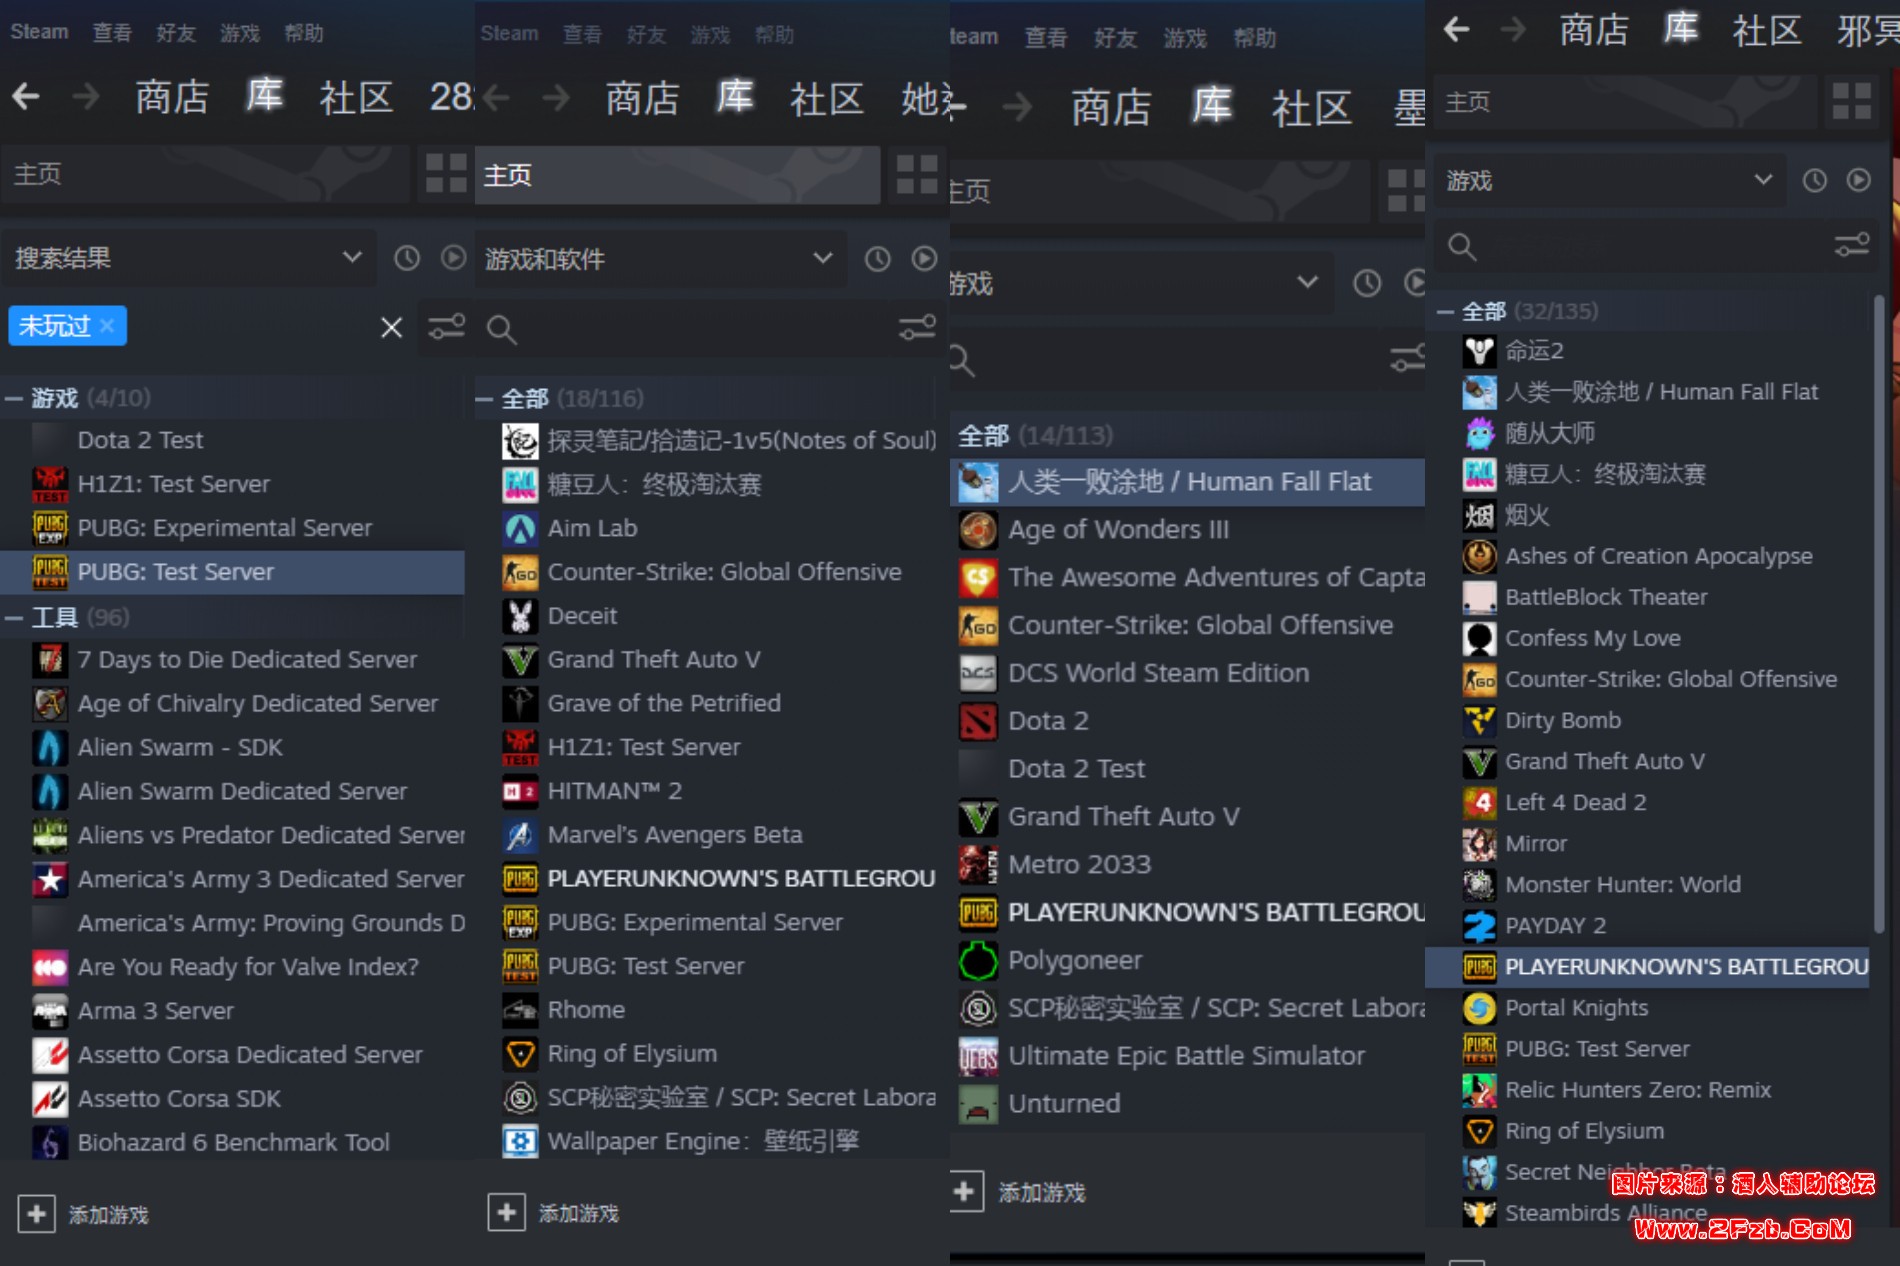Switch to 社区 tab in the leftmost panel

356,97
